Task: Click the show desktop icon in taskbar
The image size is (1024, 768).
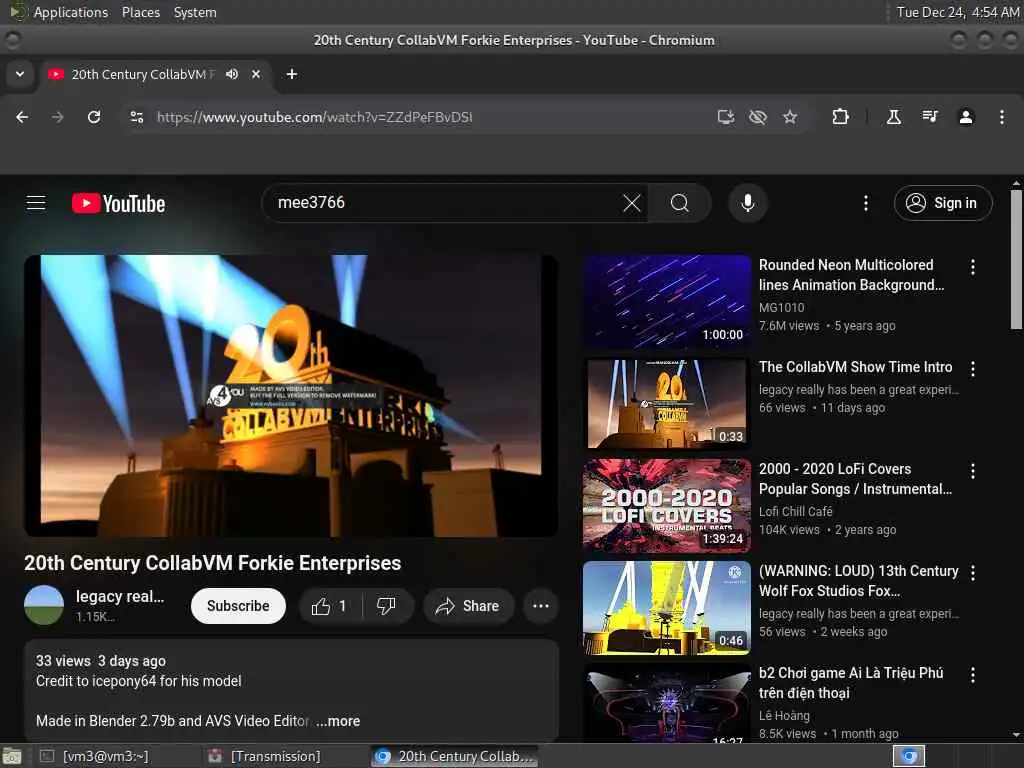Action: [11, 756]
